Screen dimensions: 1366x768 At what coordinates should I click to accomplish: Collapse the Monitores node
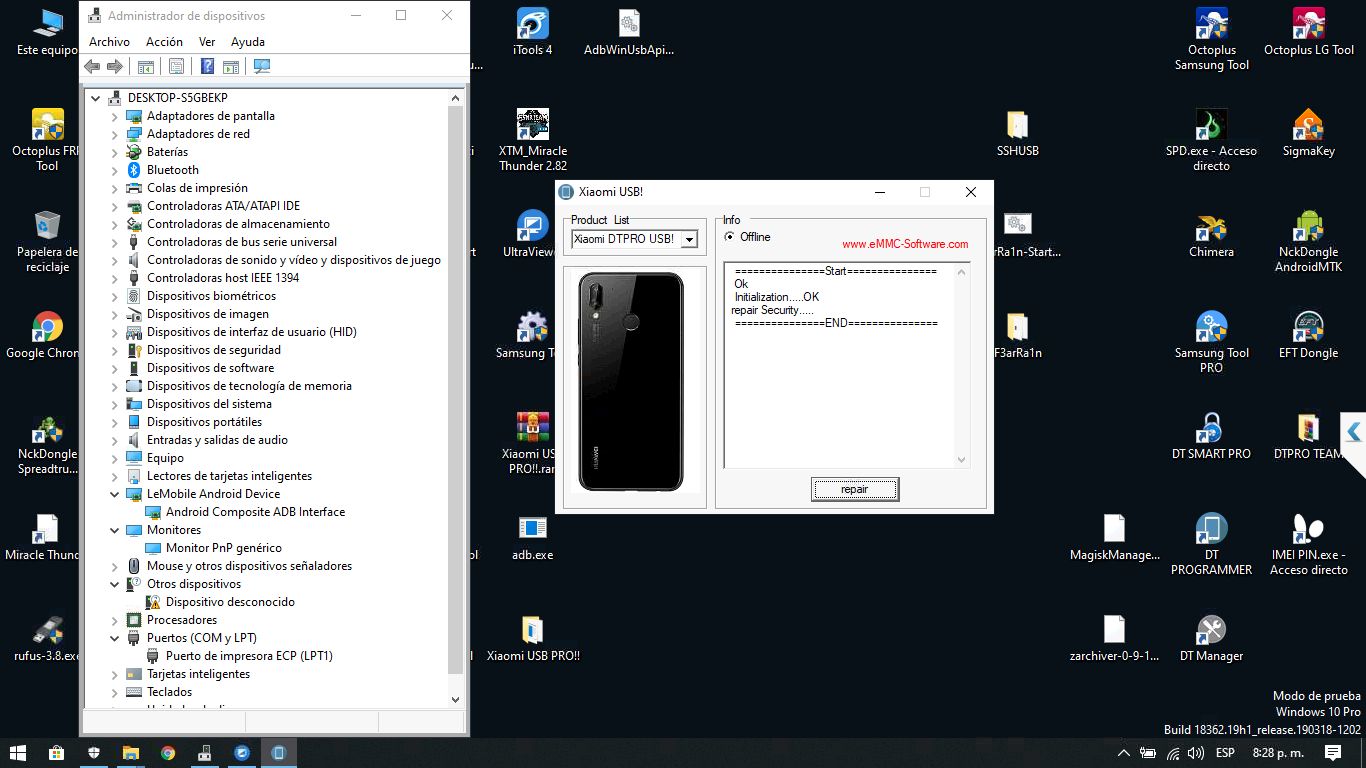coord(115,530)
